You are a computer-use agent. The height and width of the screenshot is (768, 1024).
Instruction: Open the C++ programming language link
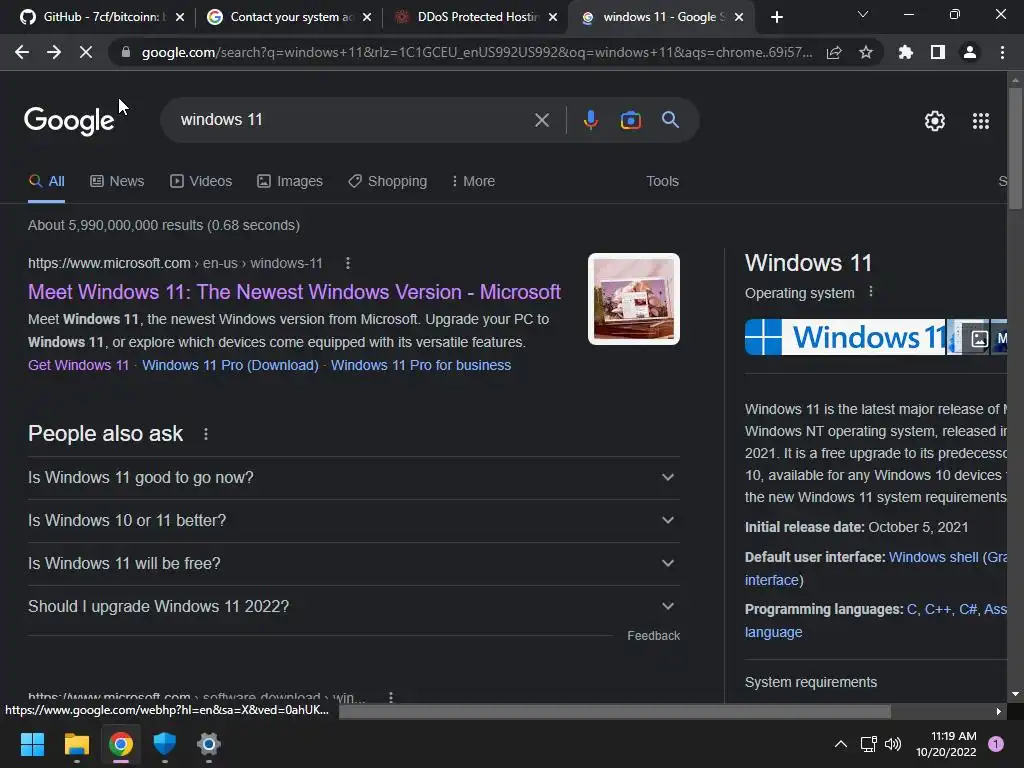[938, 609]
